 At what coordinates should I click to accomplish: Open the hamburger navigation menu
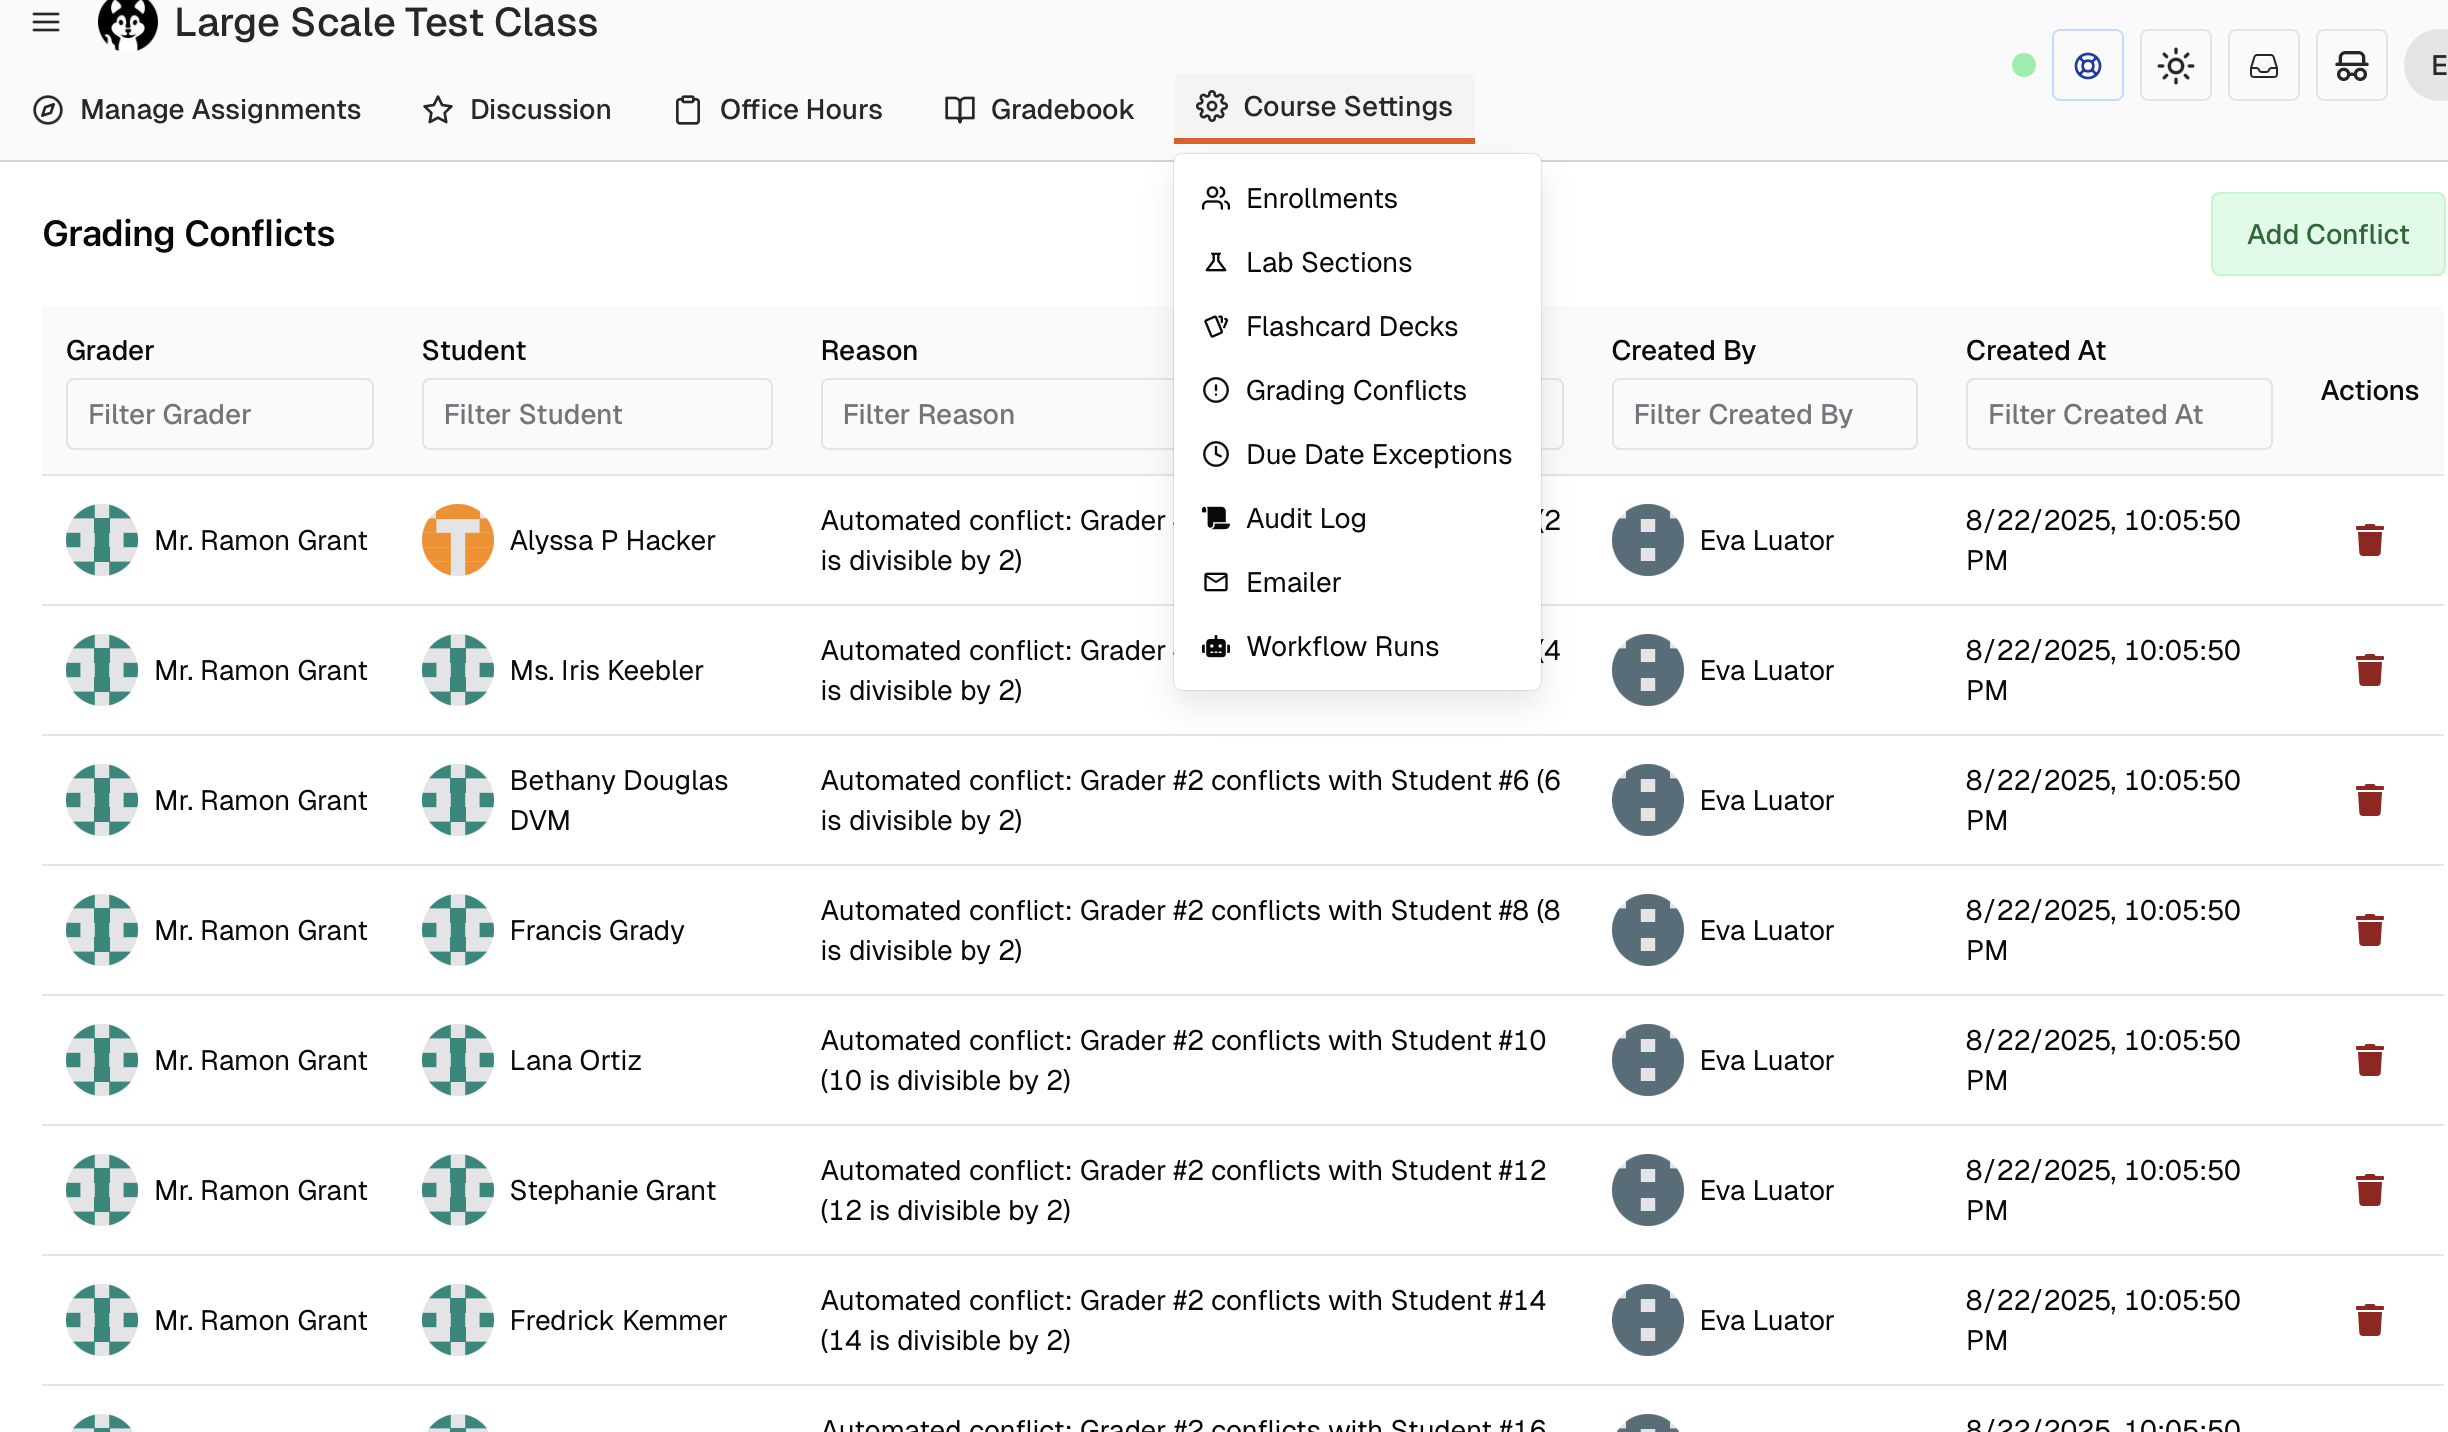[46, 24]
